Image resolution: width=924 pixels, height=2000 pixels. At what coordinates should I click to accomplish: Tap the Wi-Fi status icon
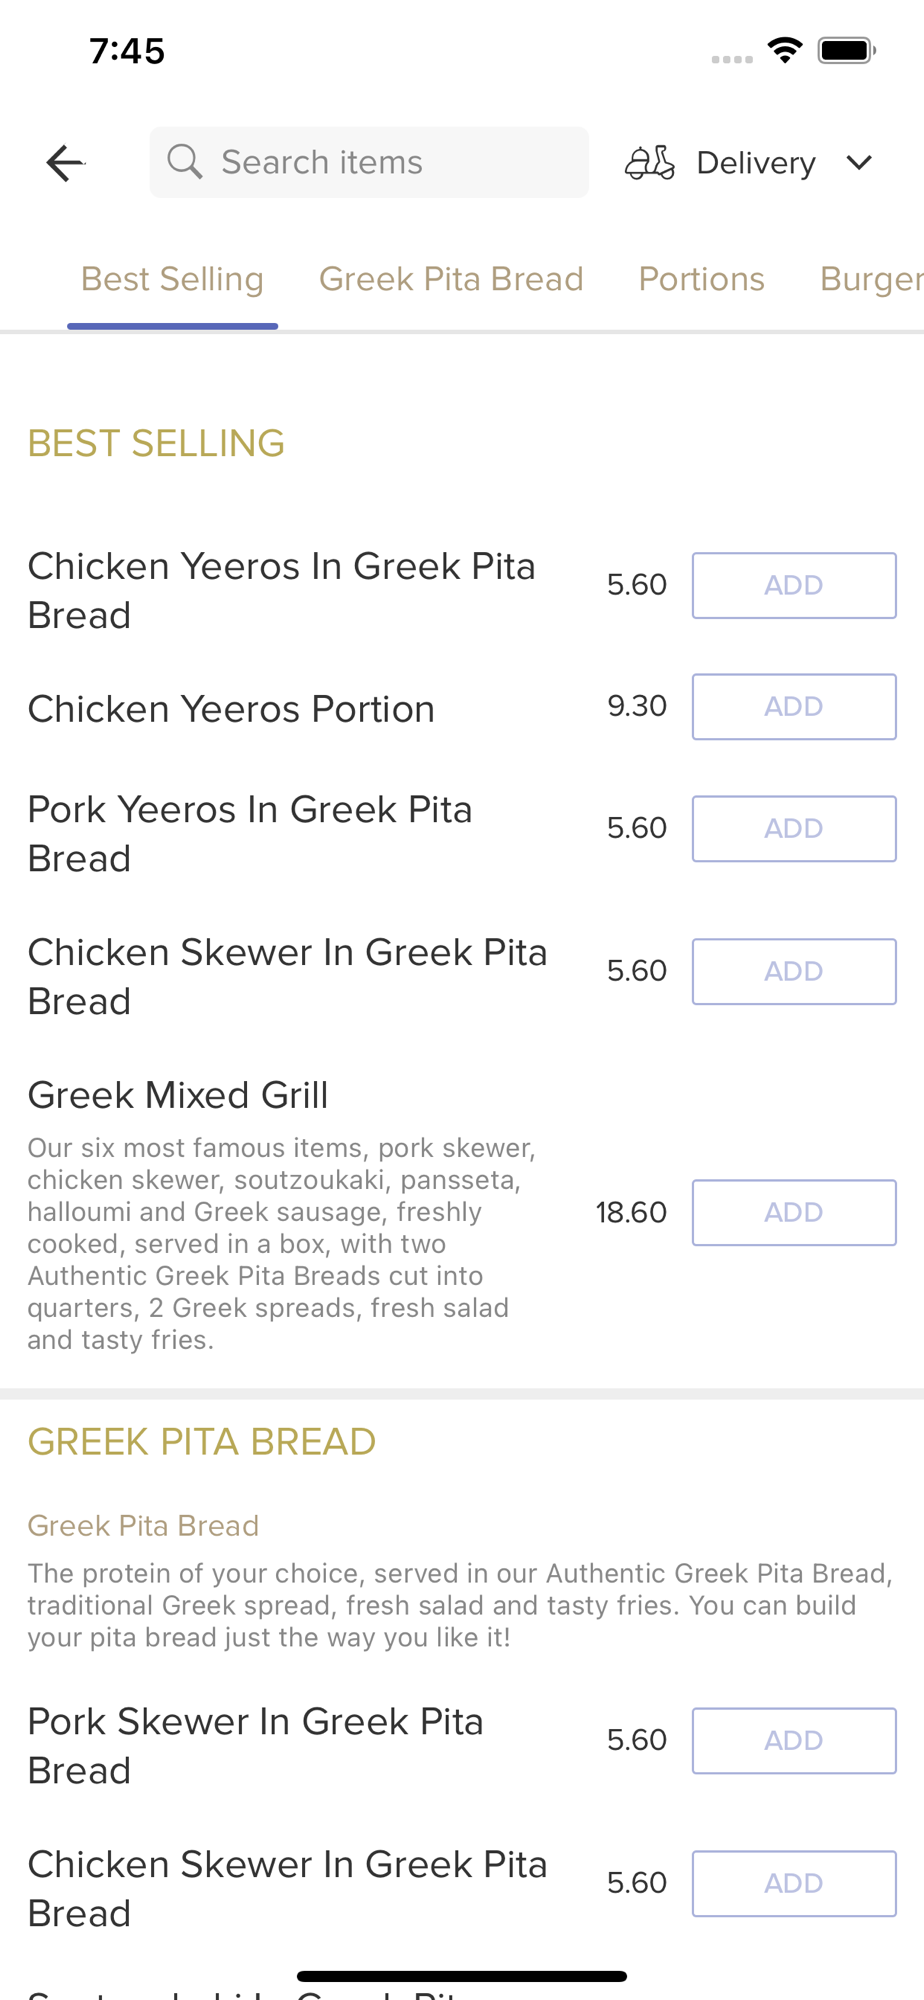coord(785,50)
